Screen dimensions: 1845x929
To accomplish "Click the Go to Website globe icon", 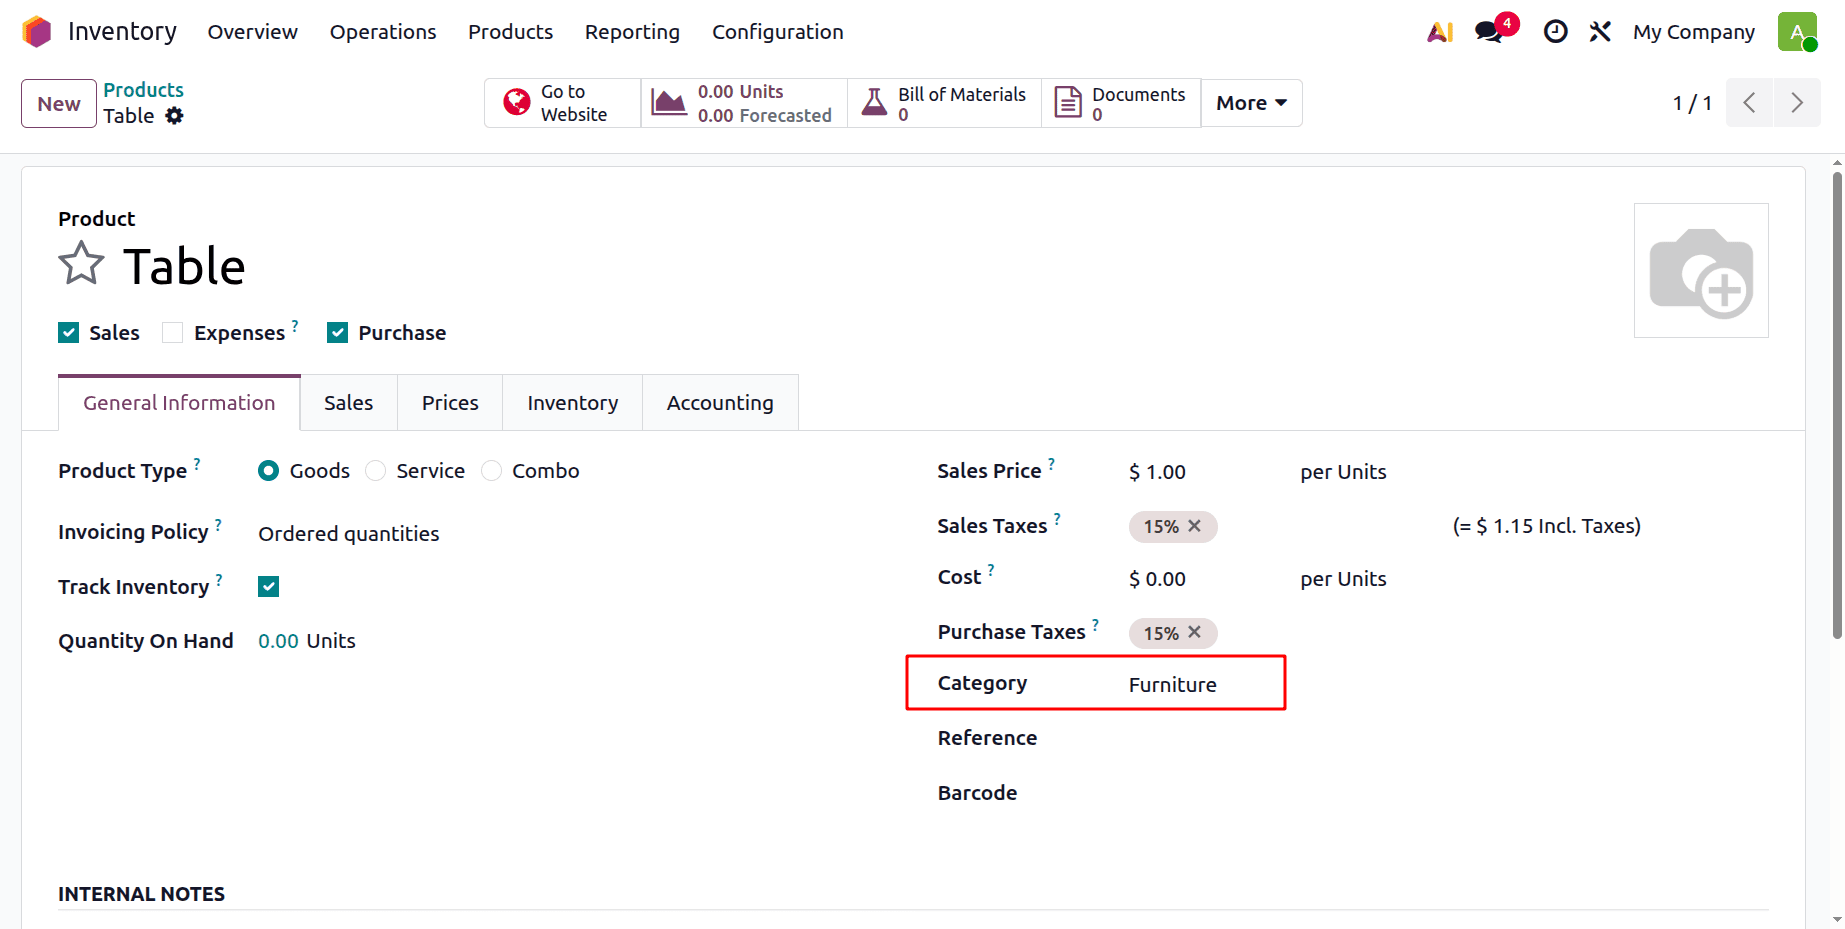I will (517, 102).
